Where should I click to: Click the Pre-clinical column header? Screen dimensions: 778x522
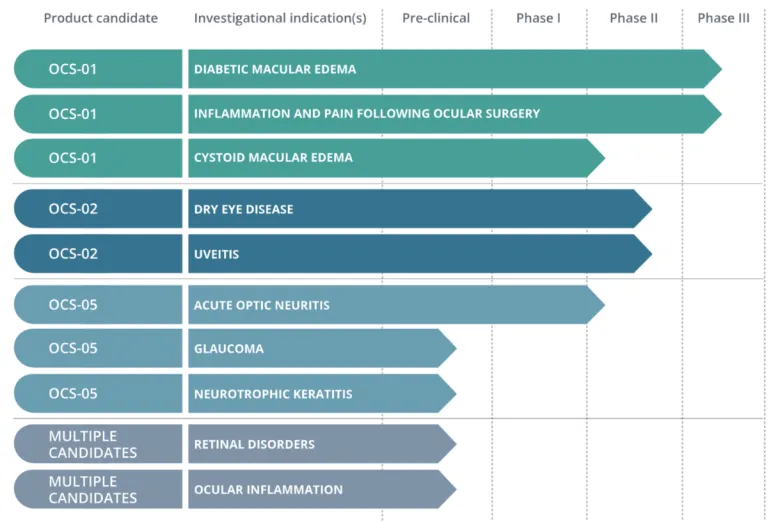click(x=436, y=18)
